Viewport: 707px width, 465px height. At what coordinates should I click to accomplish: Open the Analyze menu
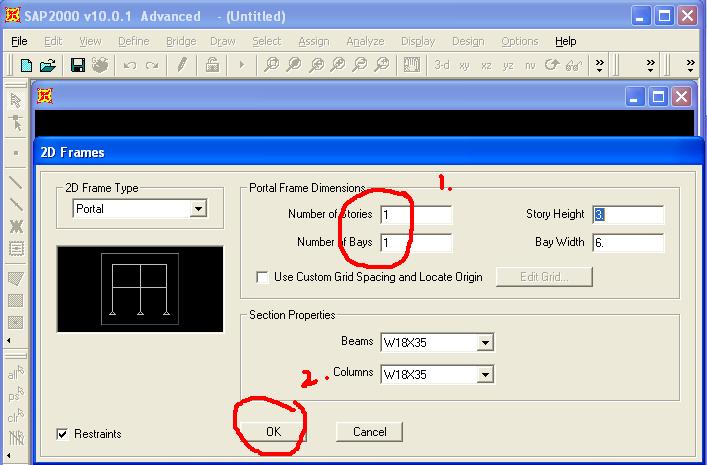point(365,41)
